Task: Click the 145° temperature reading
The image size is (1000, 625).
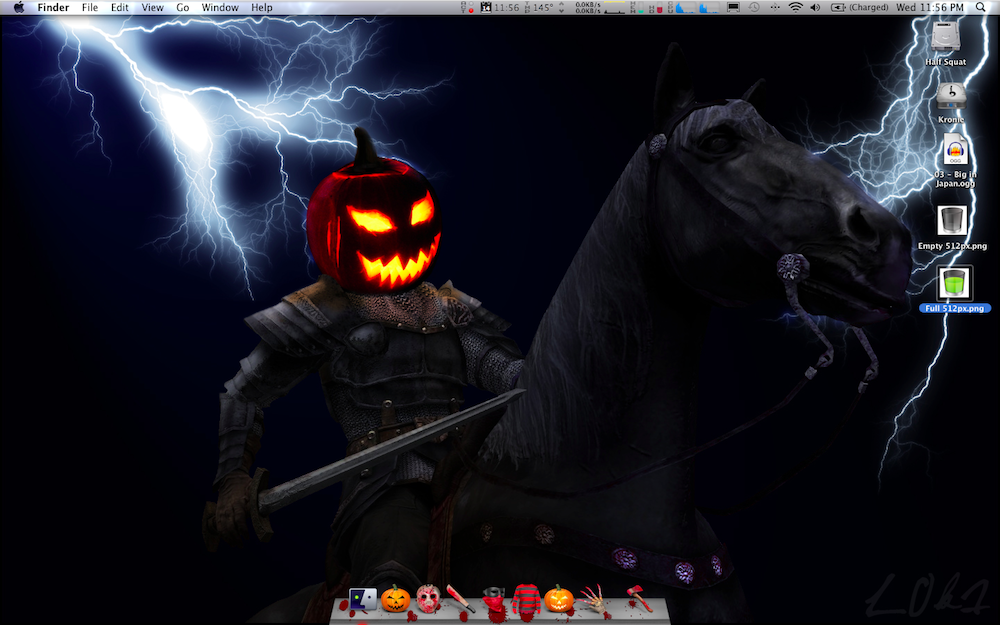Action: click(x=542, y=8)
